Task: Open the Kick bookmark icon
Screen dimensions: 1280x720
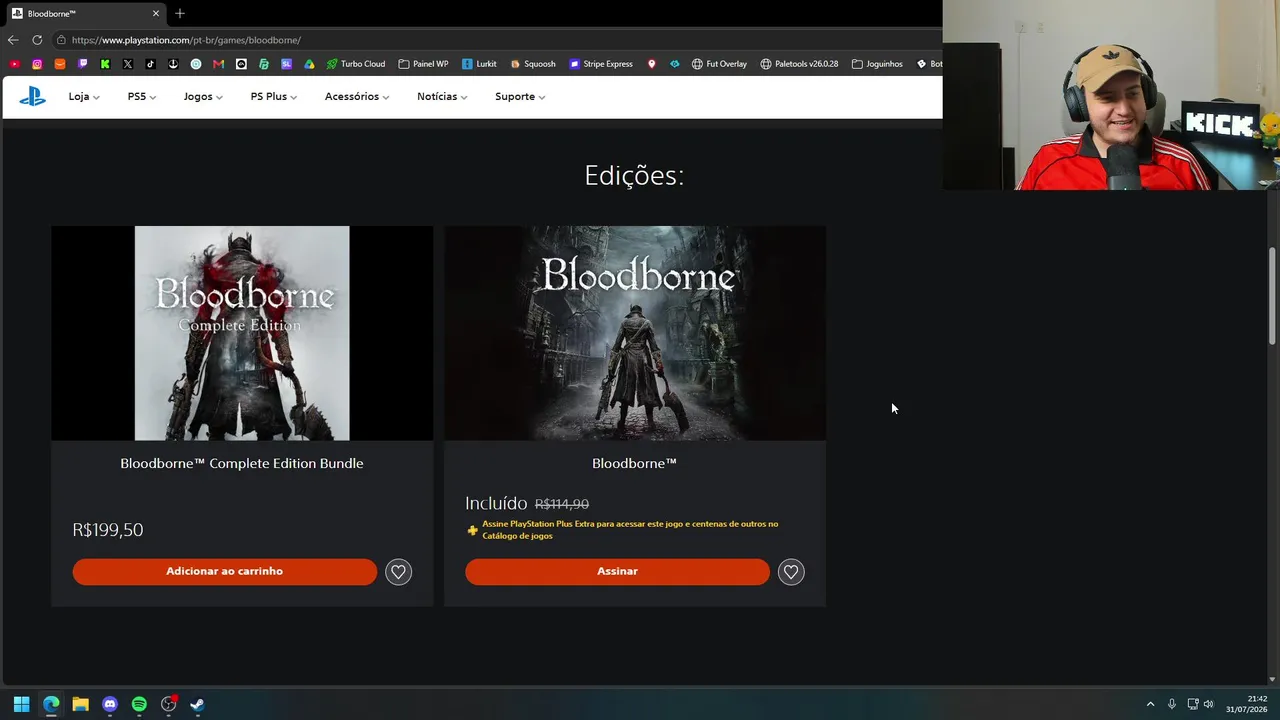Action: pos(105,64)
